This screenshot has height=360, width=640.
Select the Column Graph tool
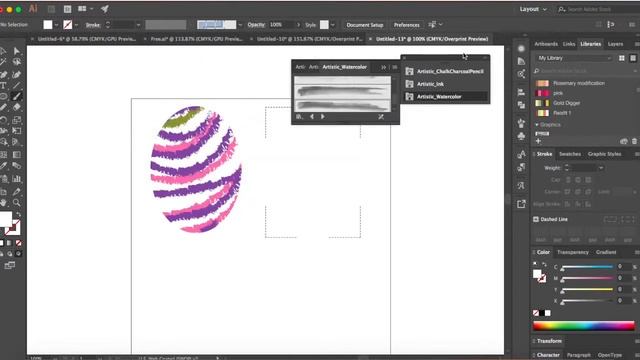point(16,179)
